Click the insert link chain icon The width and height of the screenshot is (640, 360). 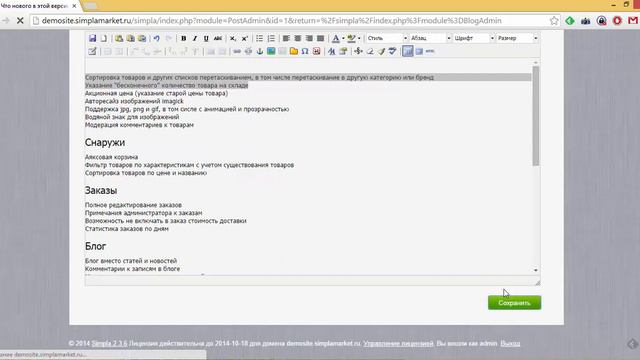tap(237, 51)
